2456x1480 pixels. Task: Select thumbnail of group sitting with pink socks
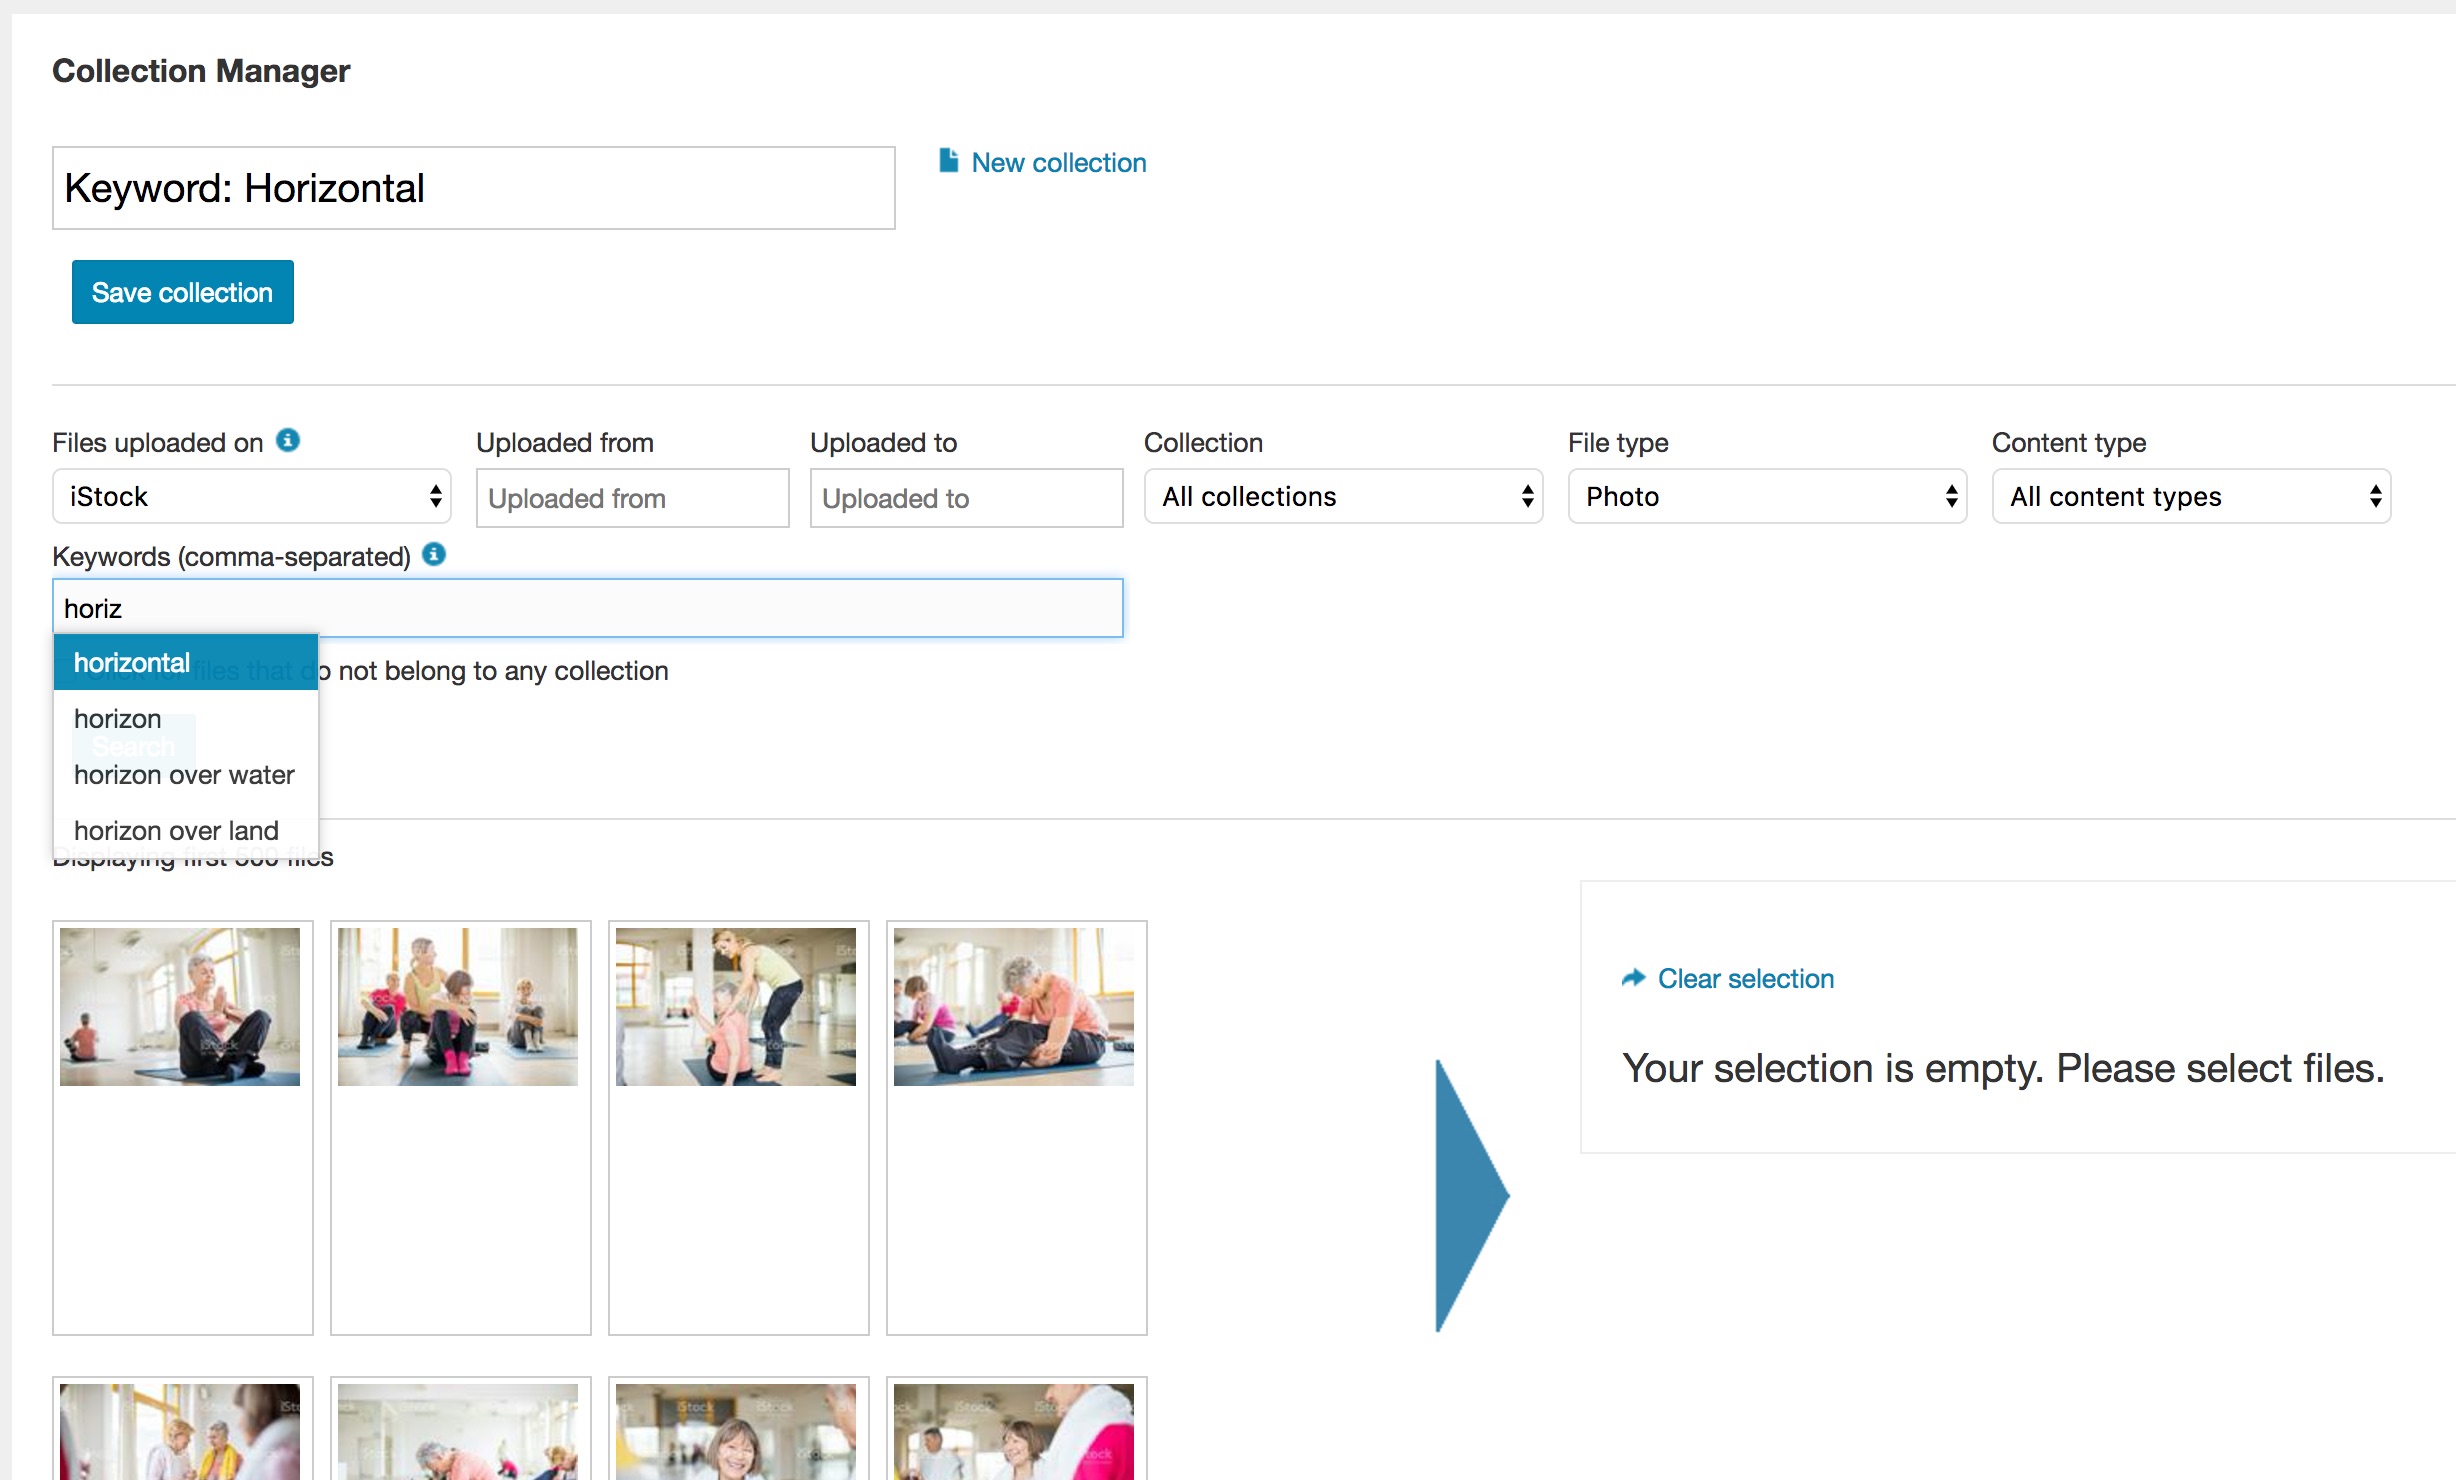pyautogui.click(x=458, y=1006)
